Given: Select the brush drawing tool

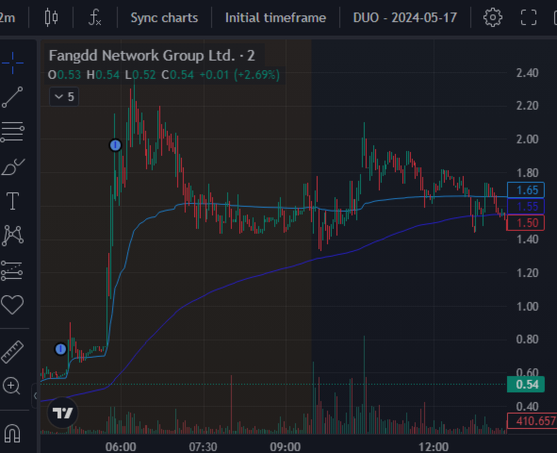Looking at the screenshot, I should coord(12,167).
